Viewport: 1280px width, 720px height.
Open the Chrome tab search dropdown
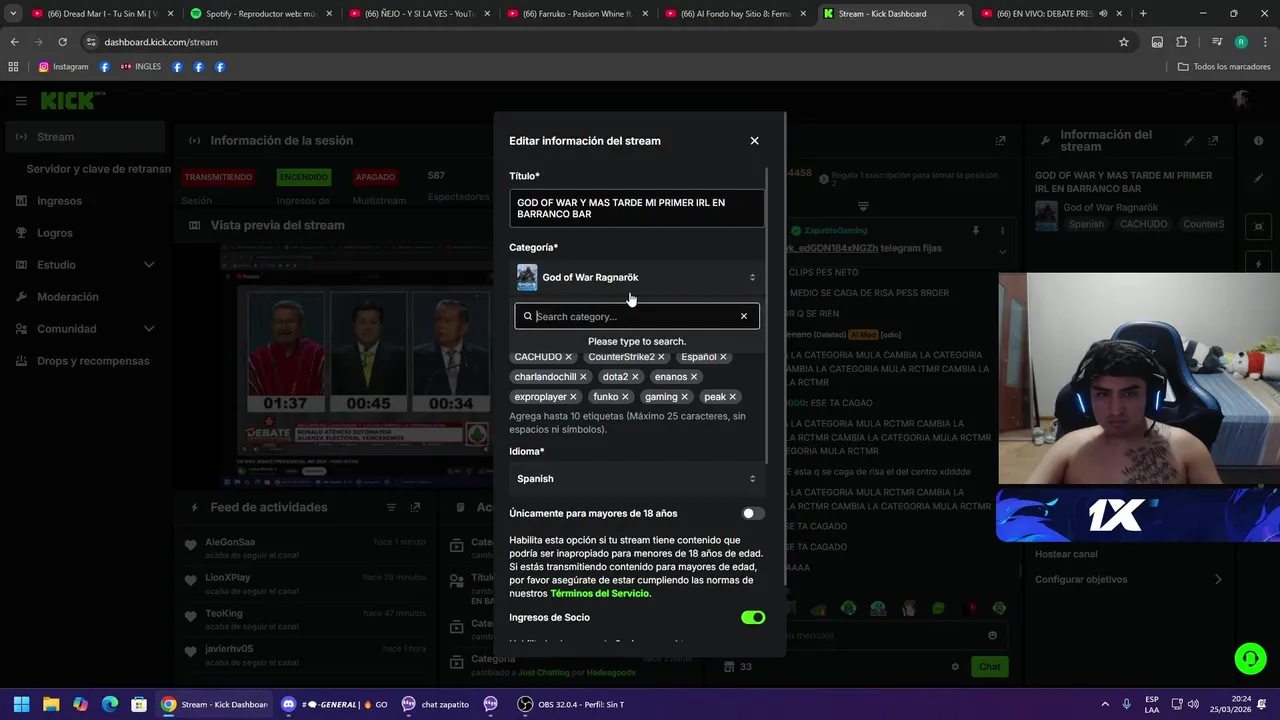point(13,14)
